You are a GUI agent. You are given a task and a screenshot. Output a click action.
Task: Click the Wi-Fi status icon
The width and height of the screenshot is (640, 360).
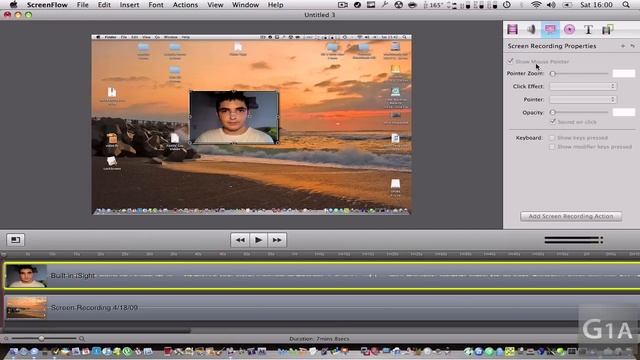click(x=536, y=5)
